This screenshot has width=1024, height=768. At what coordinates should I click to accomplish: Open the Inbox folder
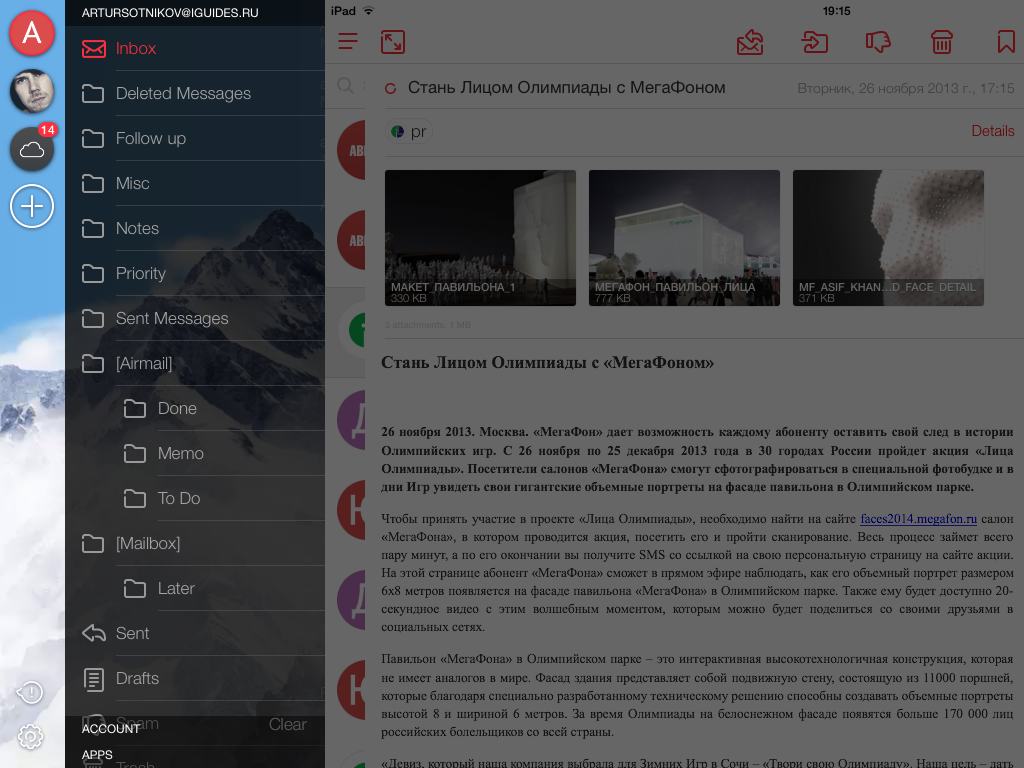(195, 48)
